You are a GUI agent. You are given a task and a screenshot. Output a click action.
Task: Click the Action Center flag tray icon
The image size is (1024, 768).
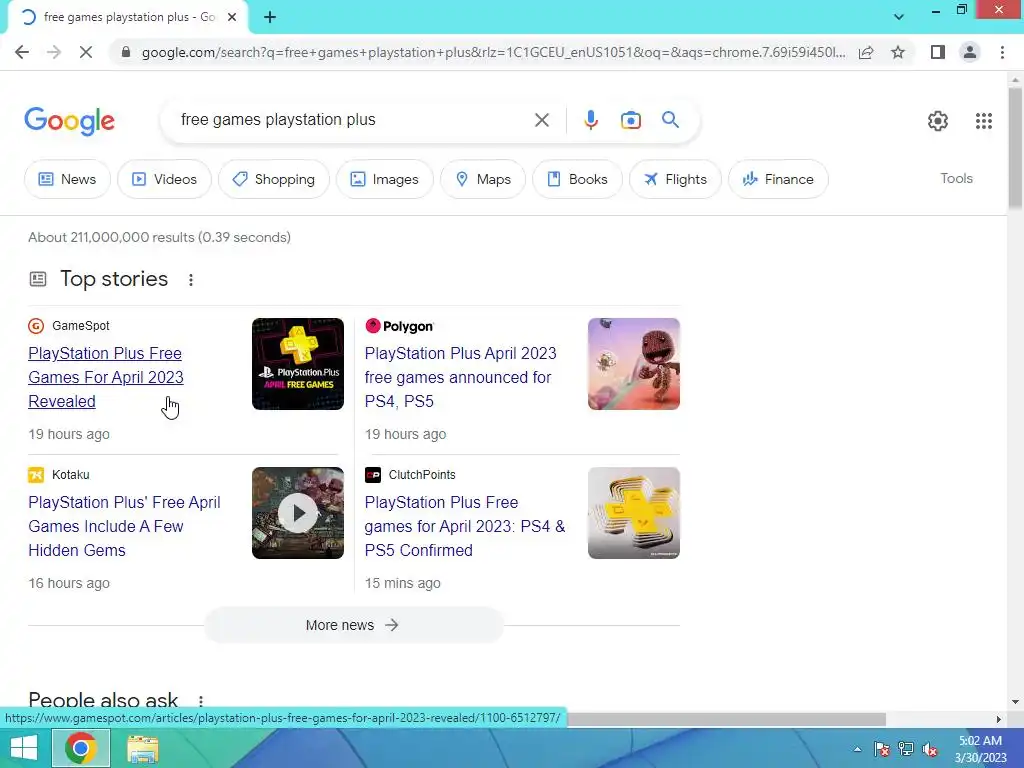point(882,749)
